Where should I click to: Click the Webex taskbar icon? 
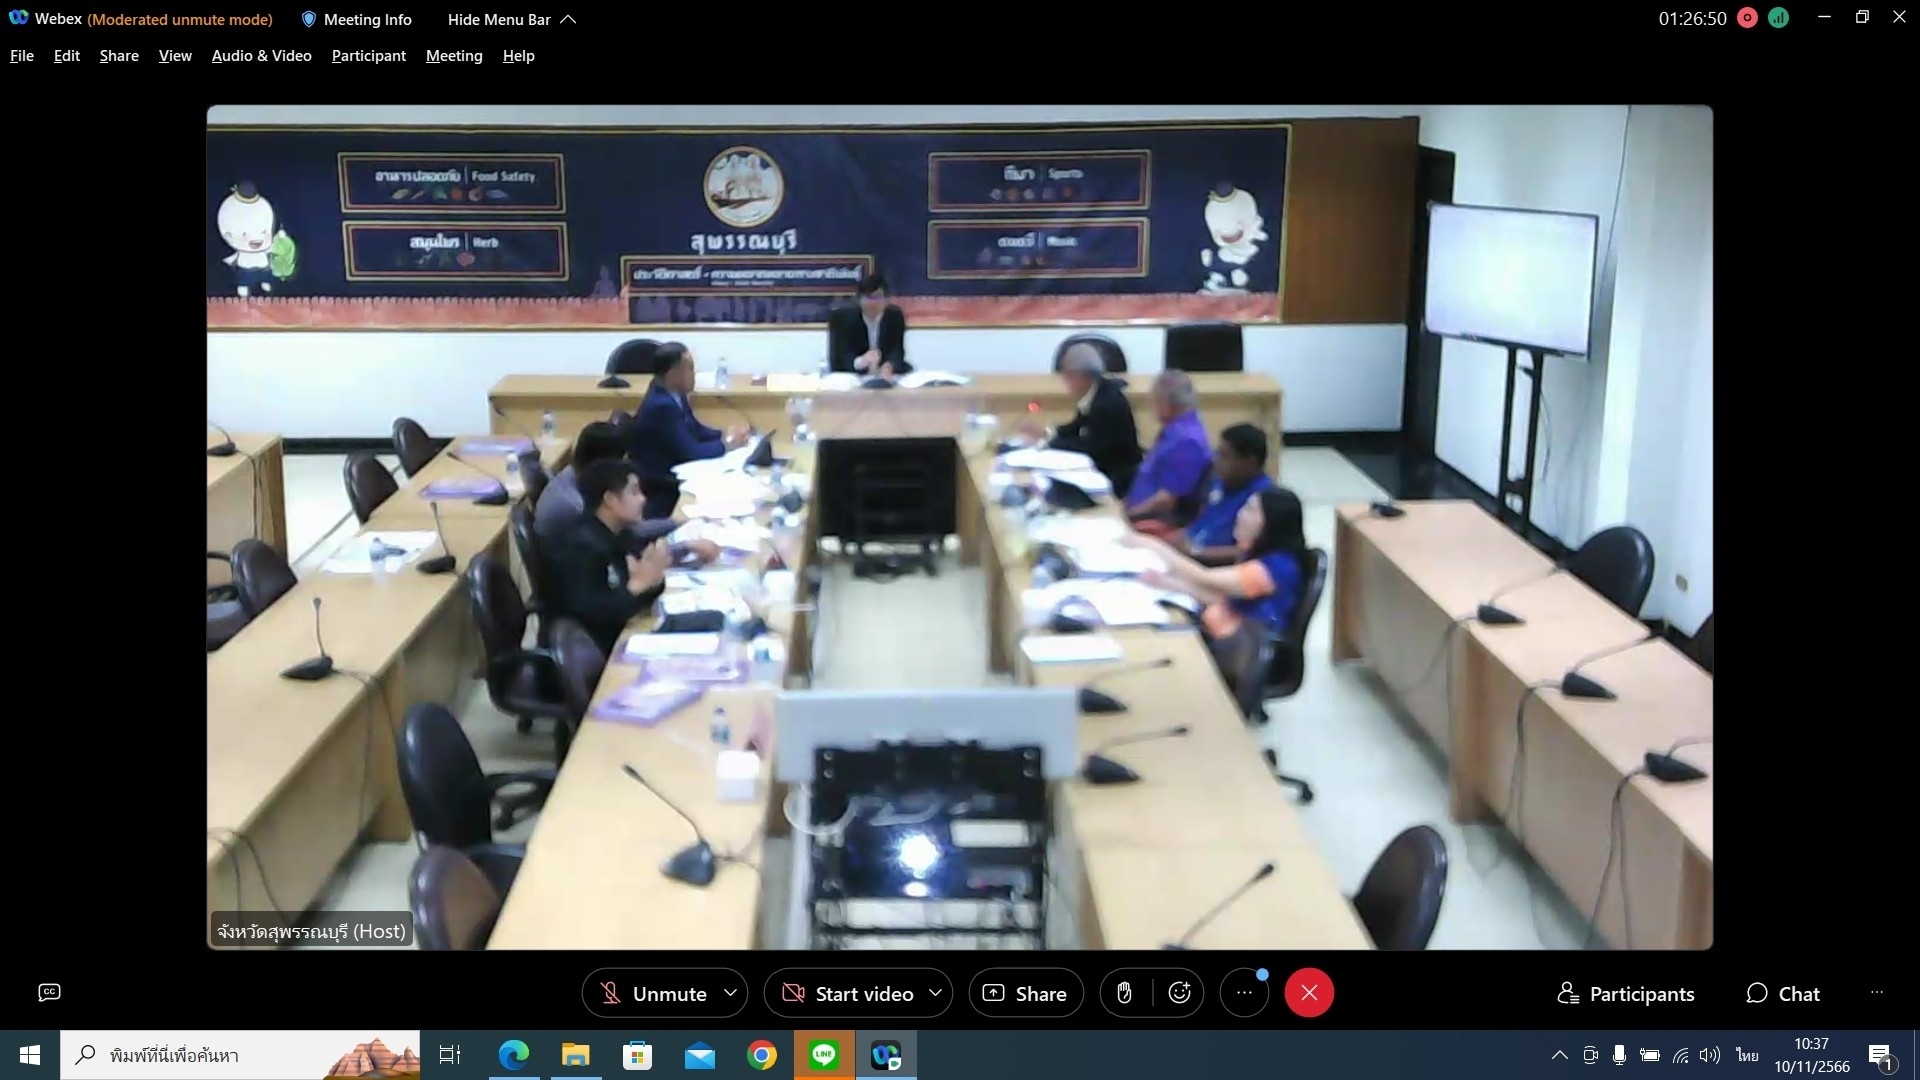tap(886, 1055)
